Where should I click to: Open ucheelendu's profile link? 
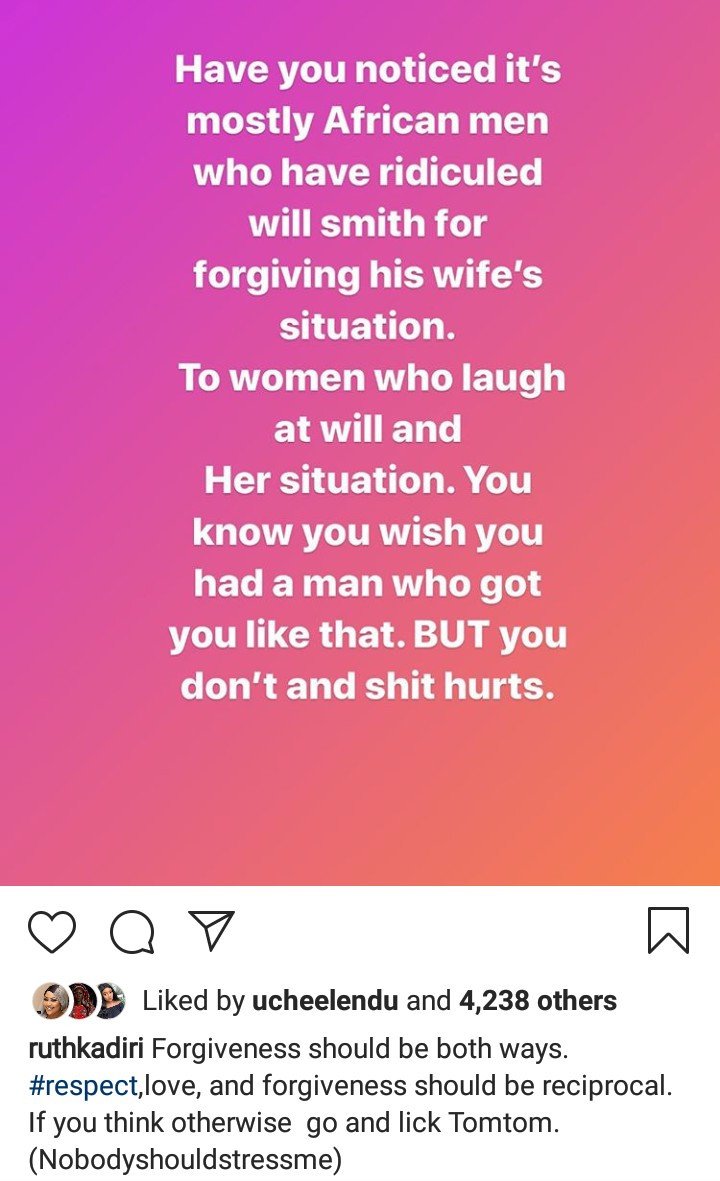325,1001
